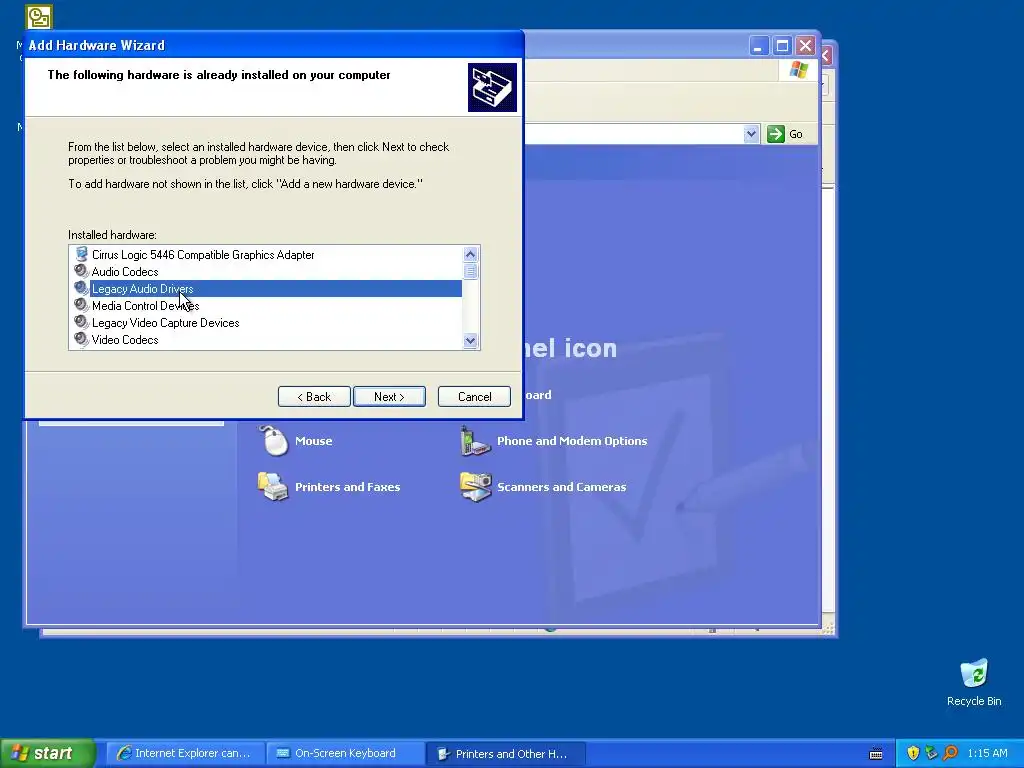Cancel the Add Hardware Wizard

pos(474,396)
